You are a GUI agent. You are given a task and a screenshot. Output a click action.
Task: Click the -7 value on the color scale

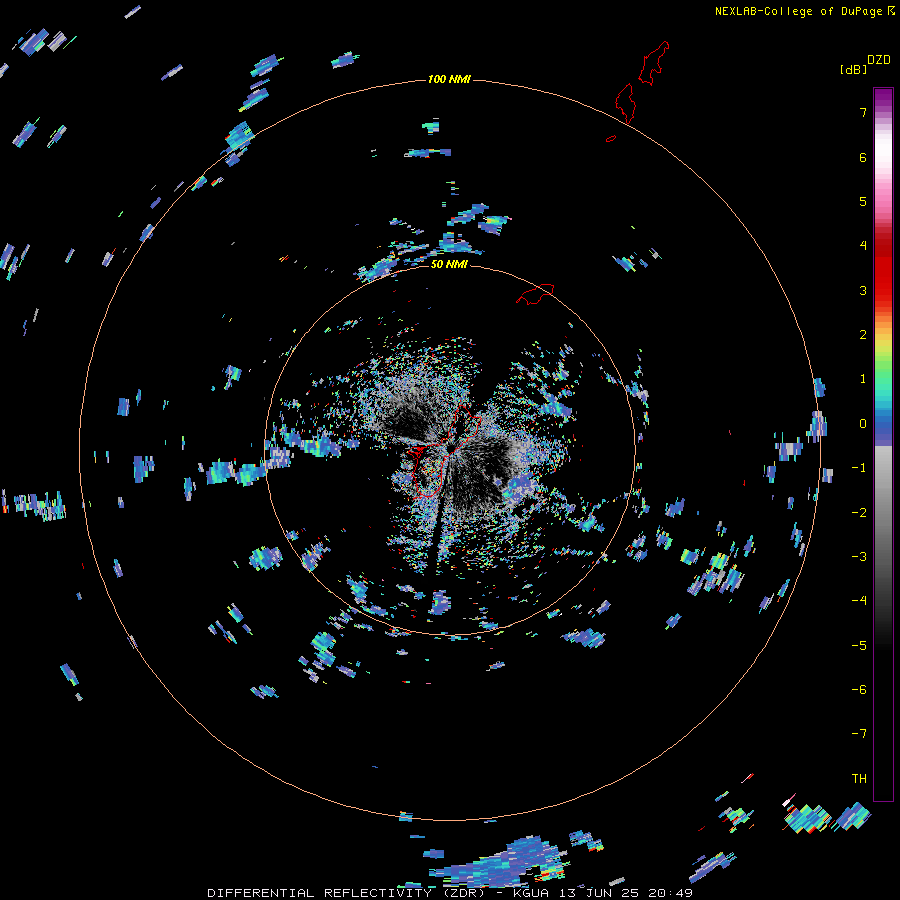pos(859,734)
